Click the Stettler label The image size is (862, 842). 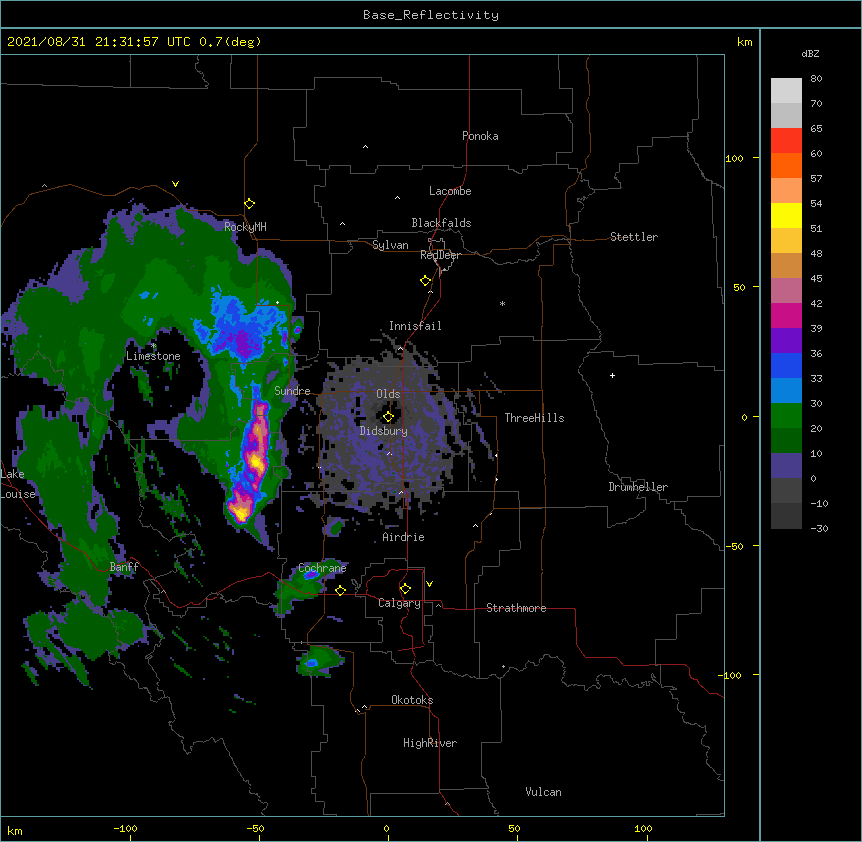pyautogui.click(x=634, y=237)
